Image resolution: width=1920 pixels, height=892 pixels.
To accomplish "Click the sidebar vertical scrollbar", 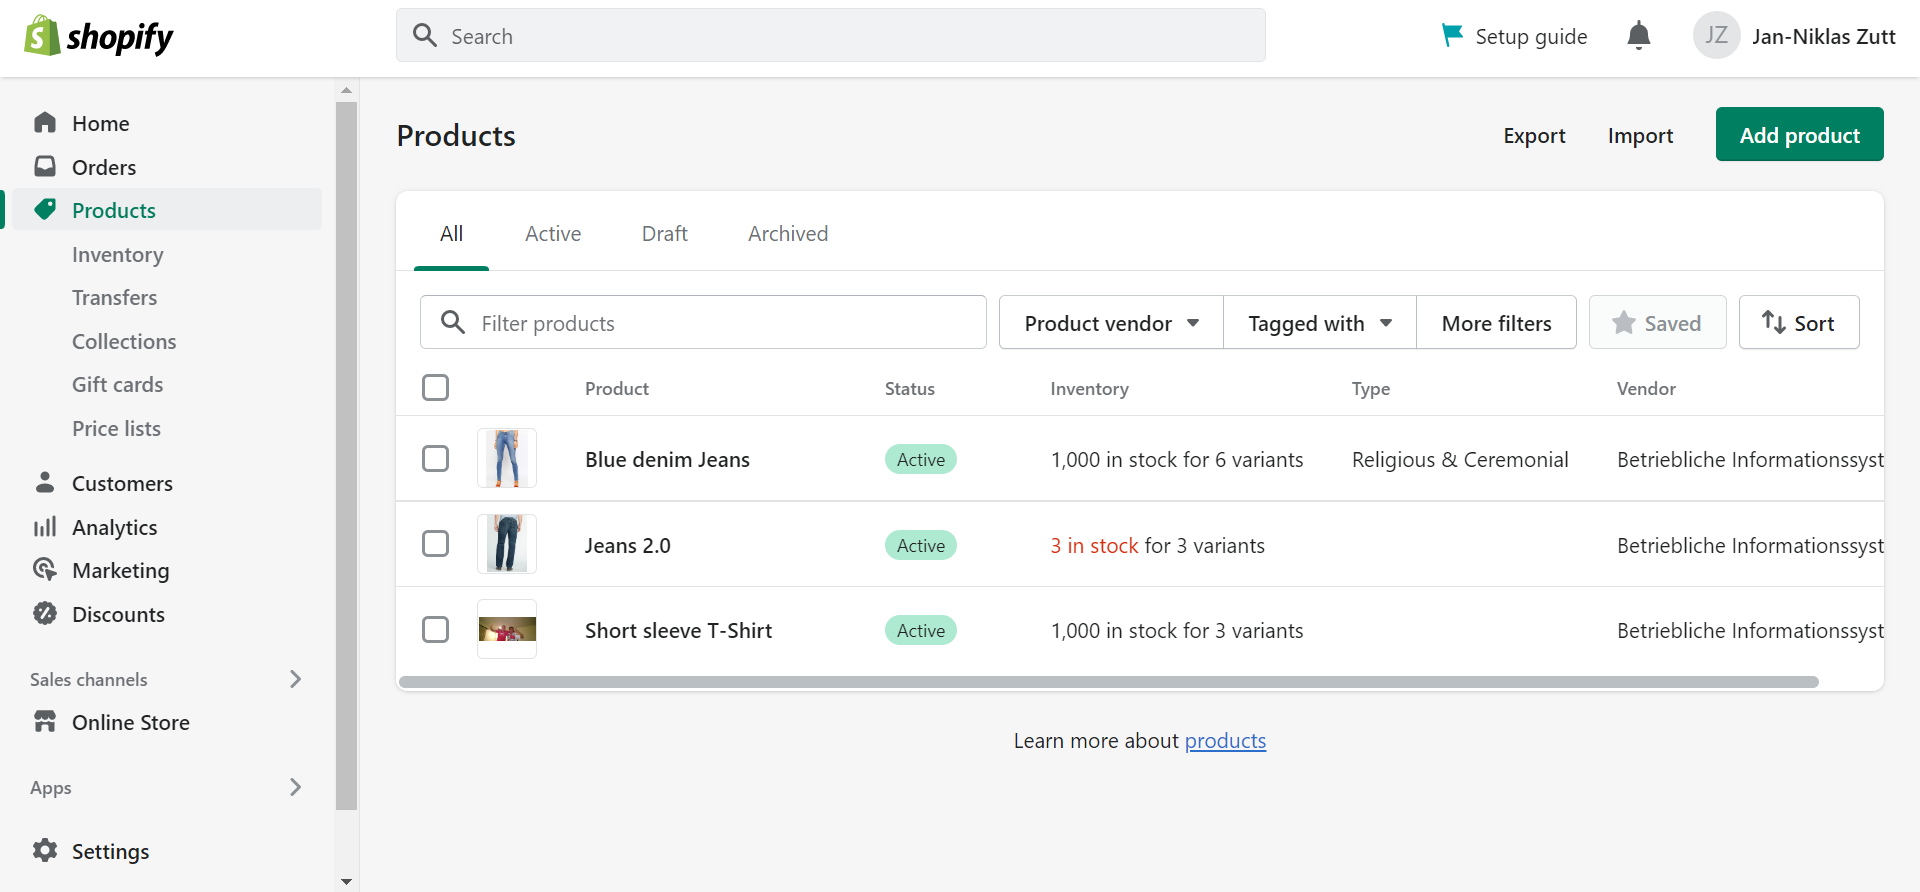I will [346, 455].
